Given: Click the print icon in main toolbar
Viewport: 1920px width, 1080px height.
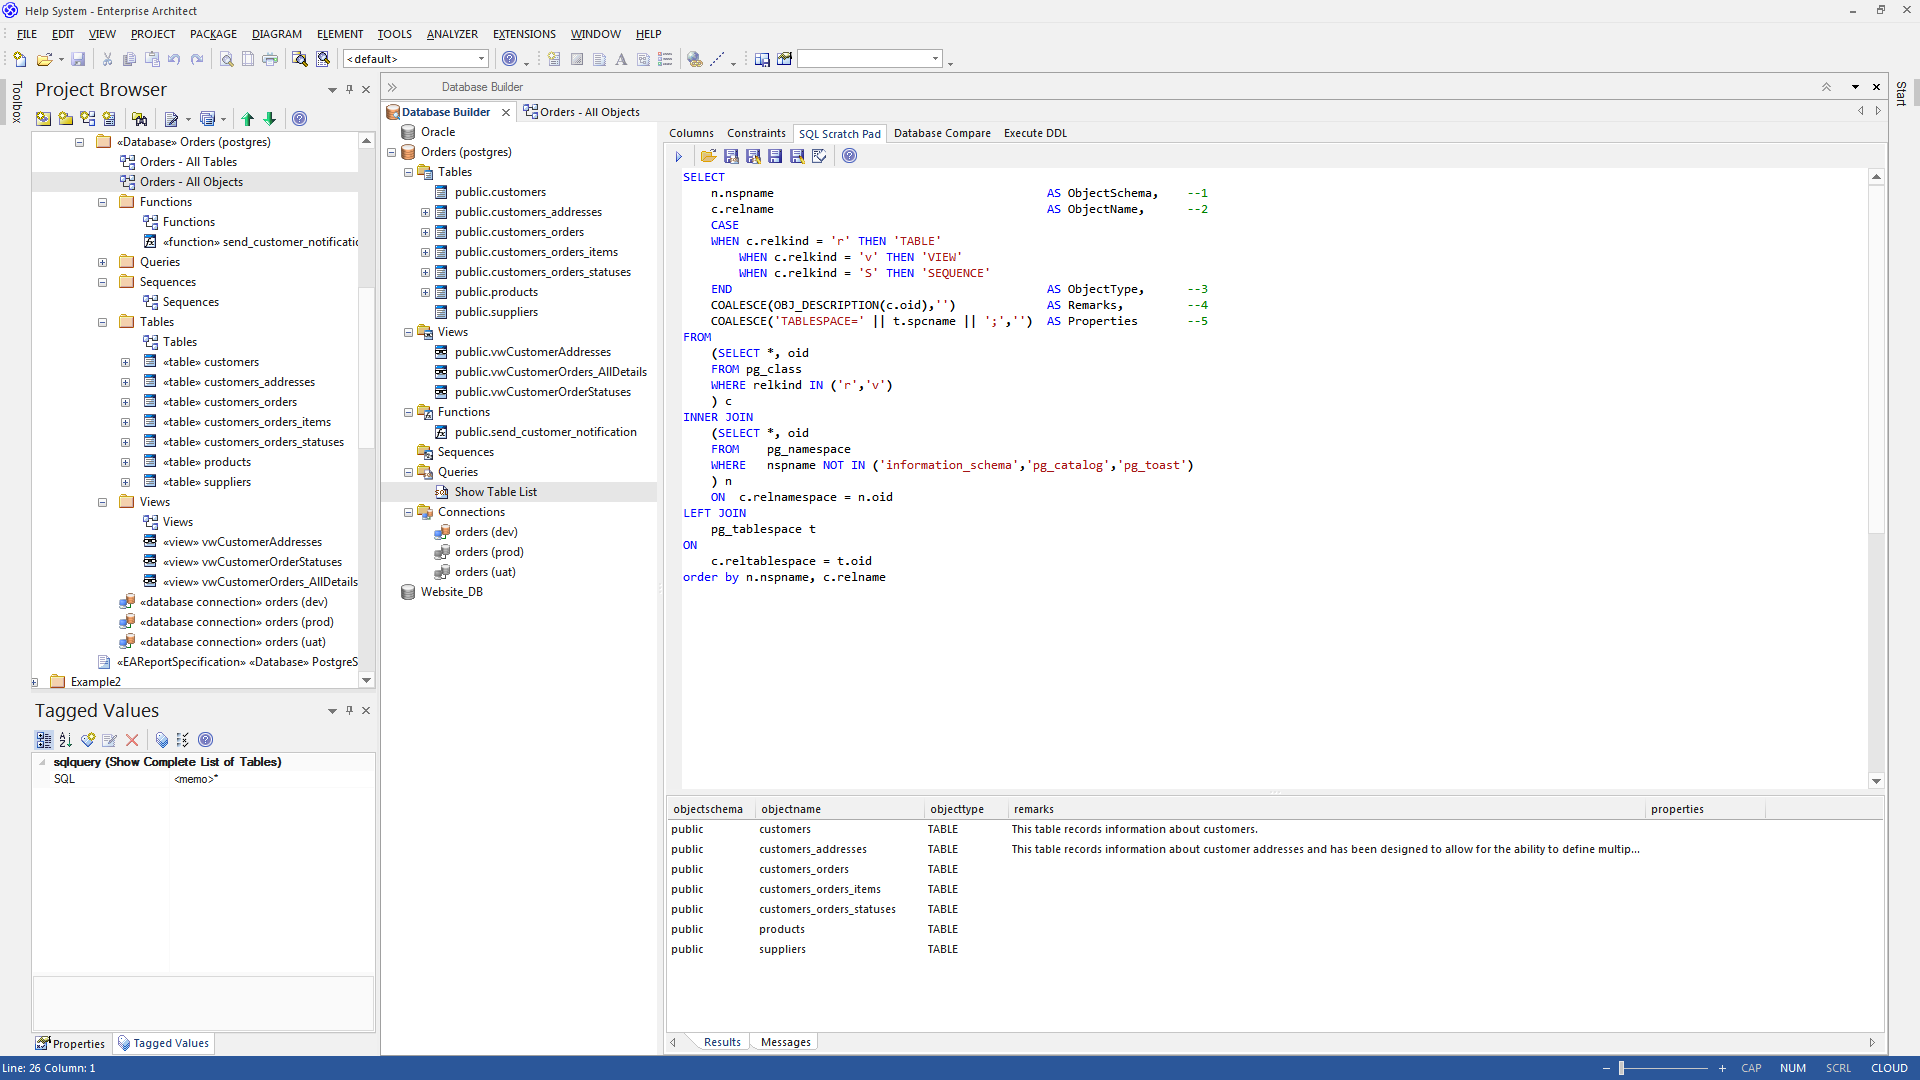Looking at the screenshot, I should 270,59.
